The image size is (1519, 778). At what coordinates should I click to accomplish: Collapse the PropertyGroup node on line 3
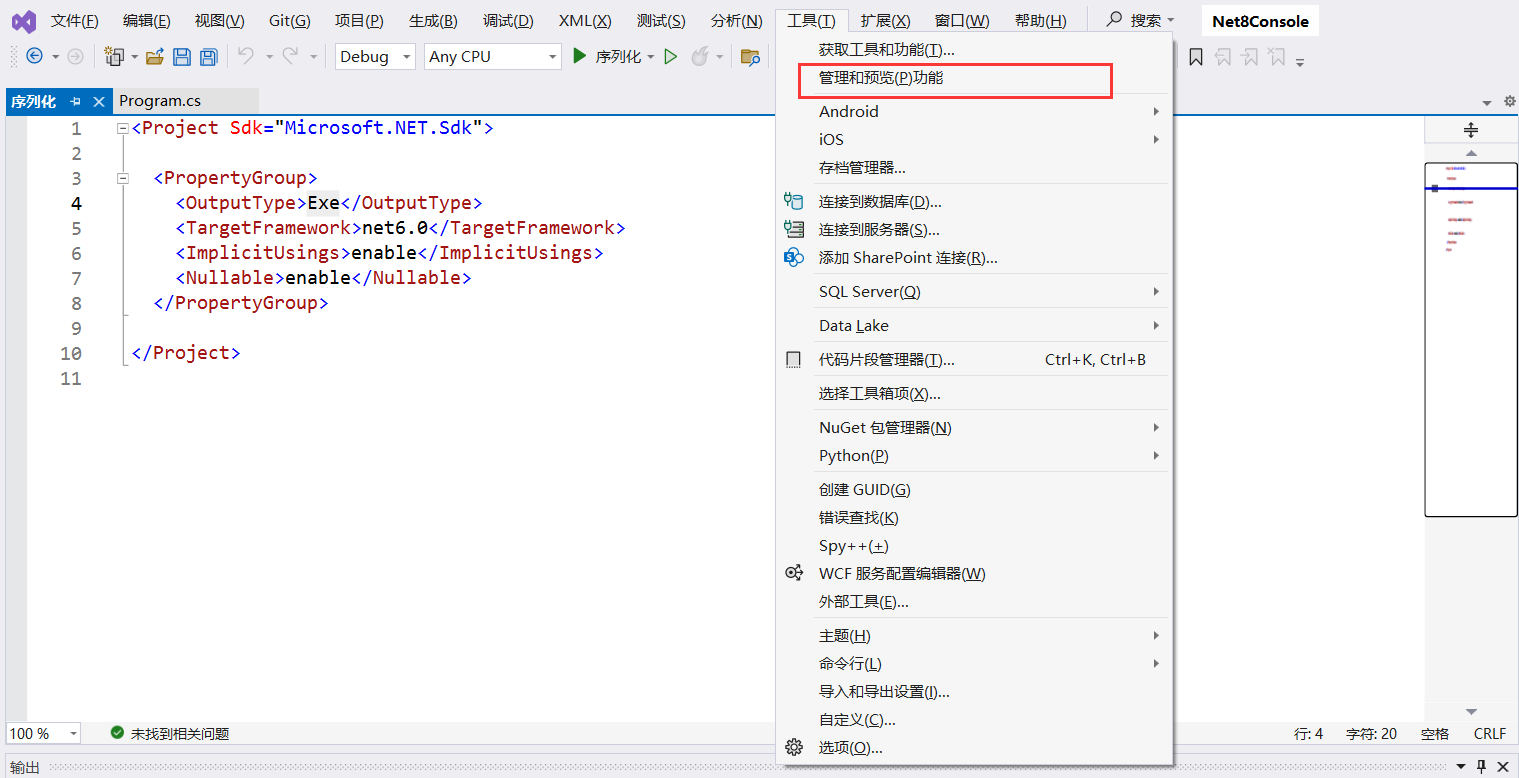[123, 178]
